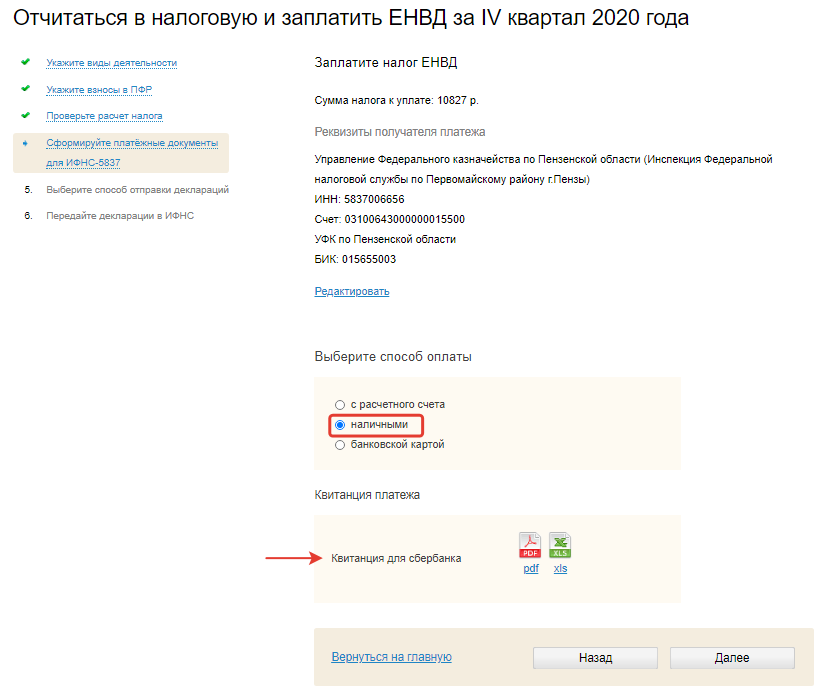Open the XLS receipt icon
The image size is (821, 697).
(560, 545)
